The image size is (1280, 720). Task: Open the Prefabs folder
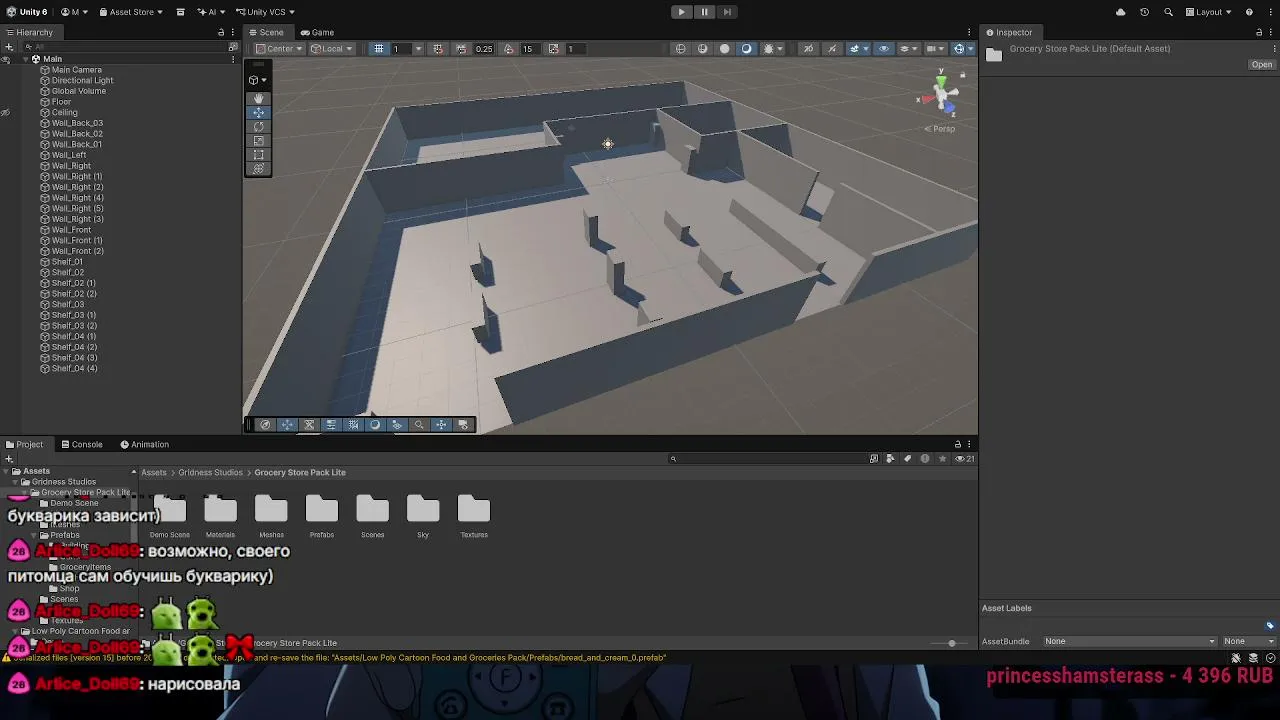point(322,516)
